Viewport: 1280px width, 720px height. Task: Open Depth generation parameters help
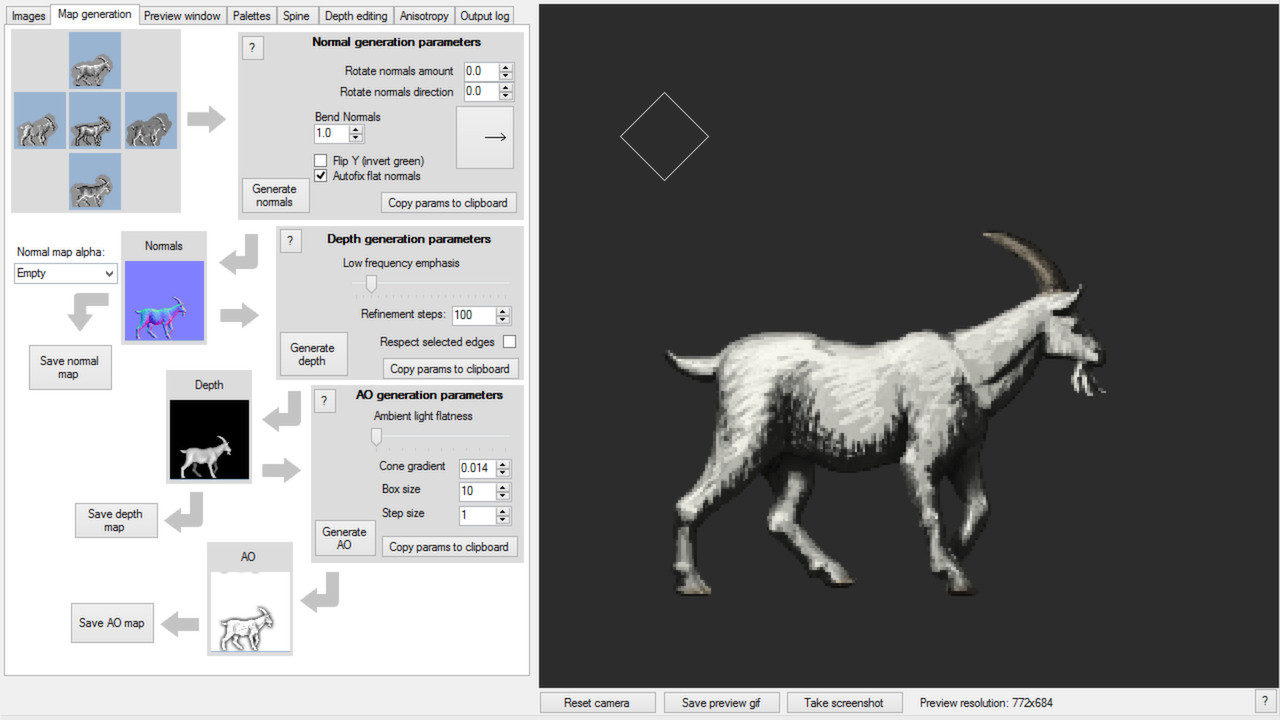(291, 240)
